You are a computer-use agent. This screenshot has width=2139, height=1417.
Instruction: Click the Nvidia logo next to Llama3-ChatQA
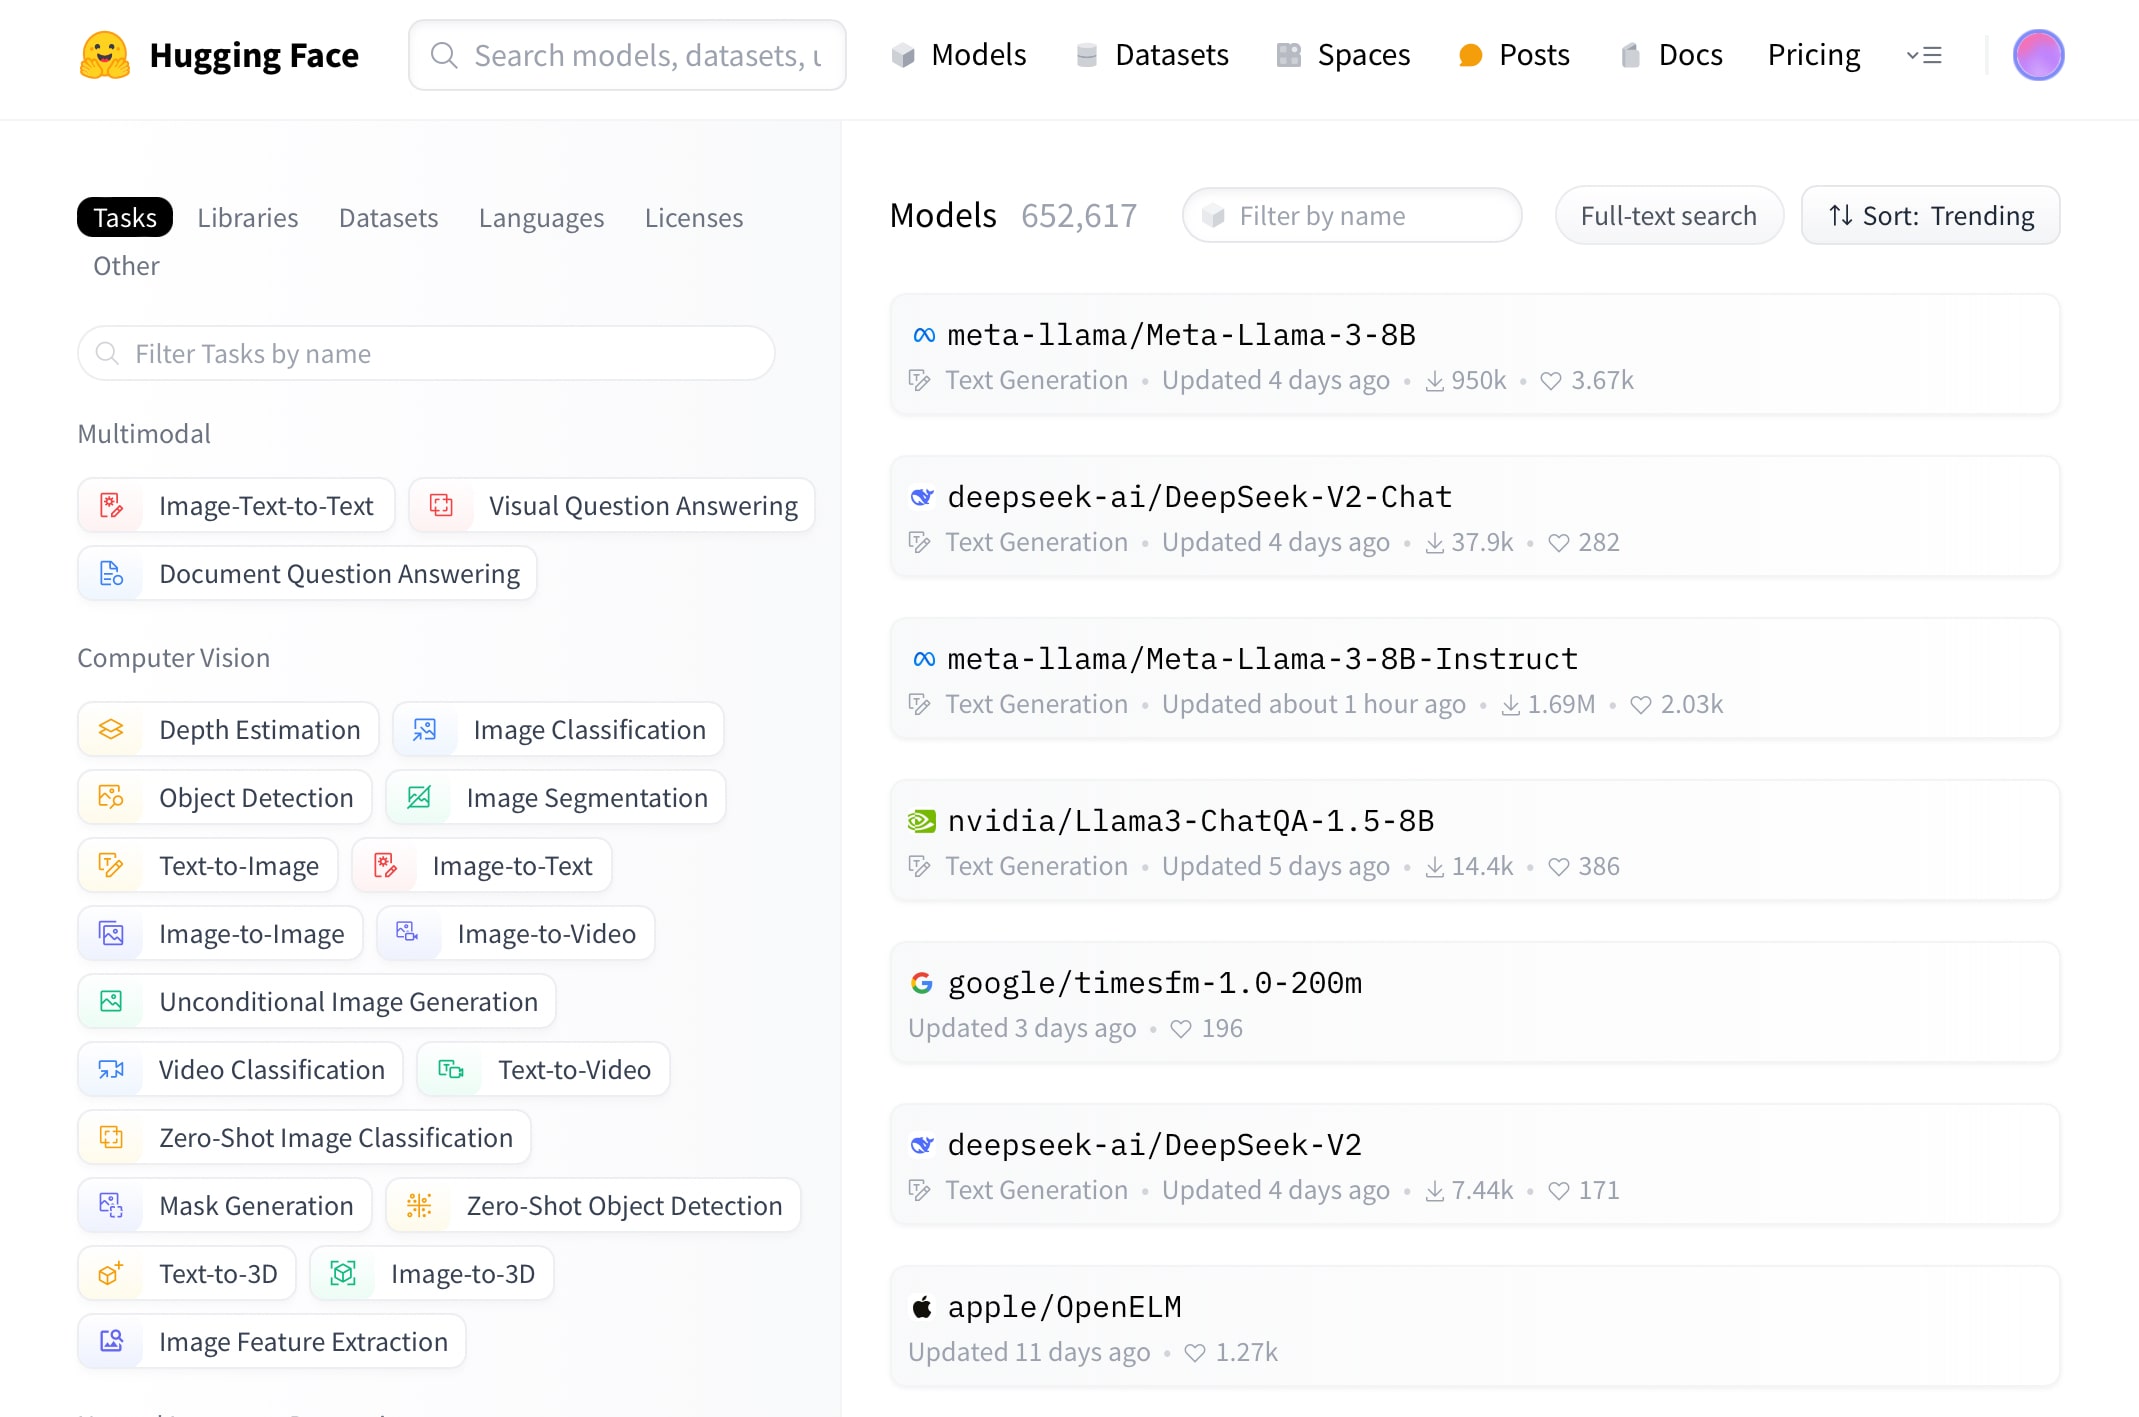[x=921, y=821]
